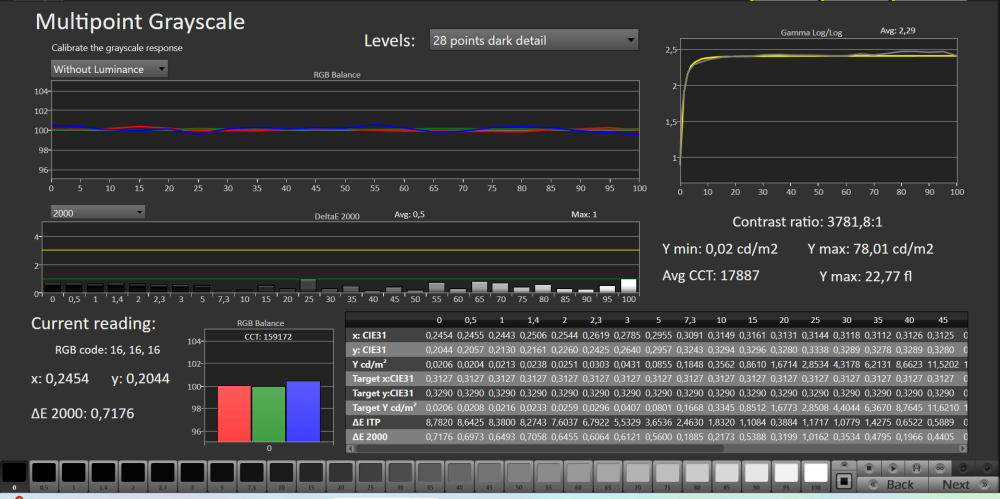The width and height of the screenshot is (1000, 499).
Task: Select the 35 grayscale patch
Action: [x=430, y=477]
